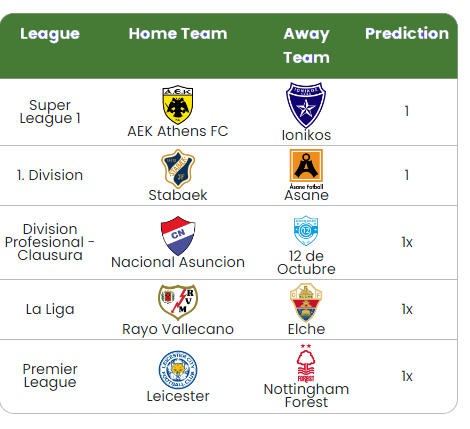470x429 pixels.
Task: Click the AEK Athens FC crest
Action: point(178,105)
